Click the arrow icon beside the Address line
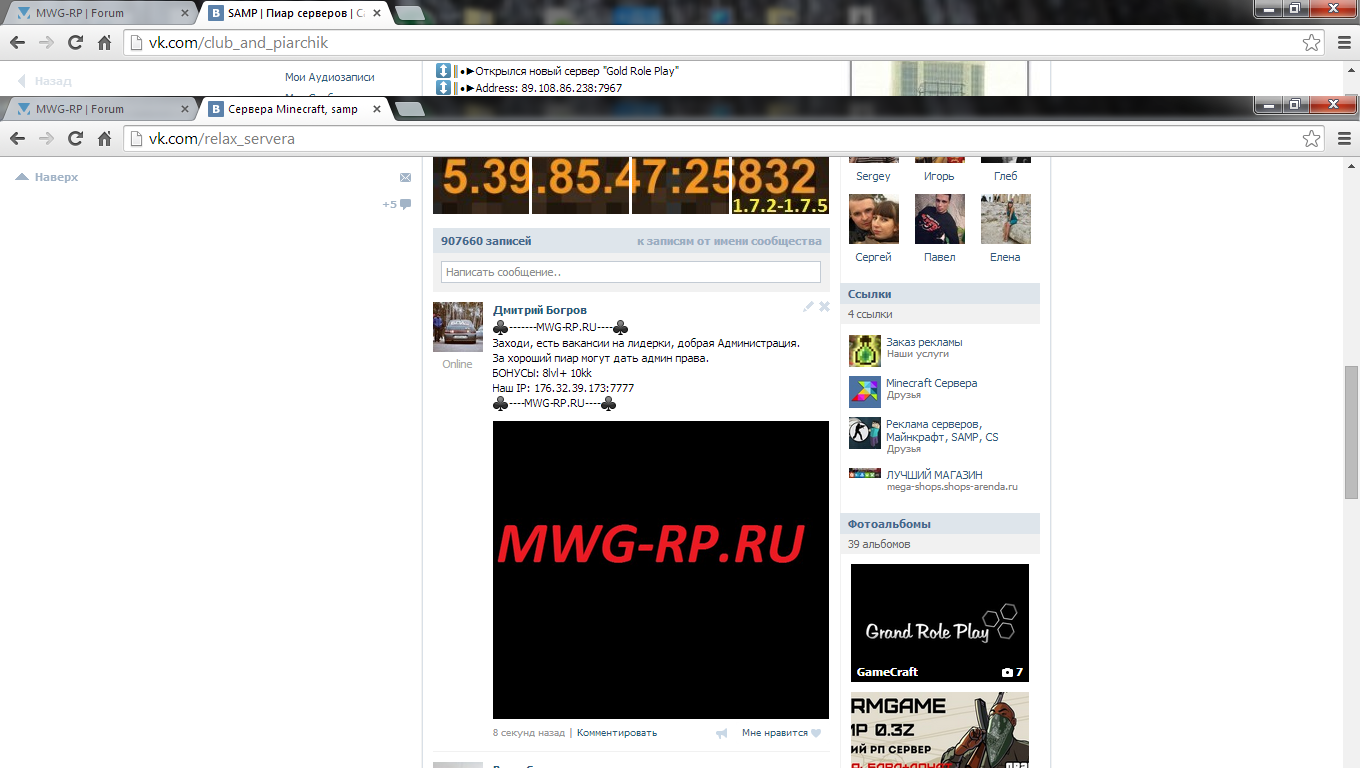1360x768 pixels. pos(444,88)
